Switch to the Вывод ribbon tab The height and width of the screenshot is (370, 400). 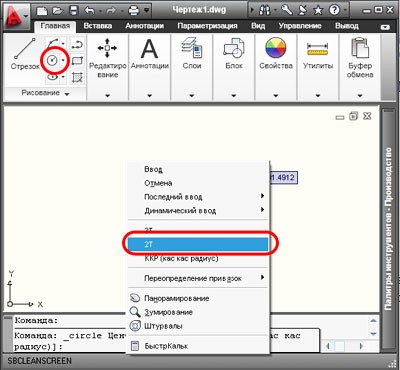tap(347, 26)
